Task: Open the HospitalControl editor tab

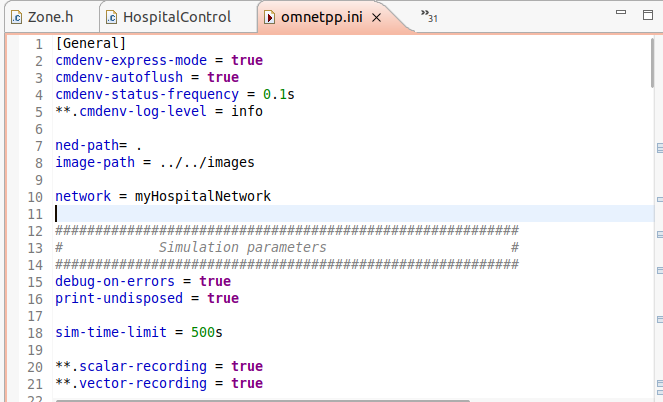Action: (175, 17)
